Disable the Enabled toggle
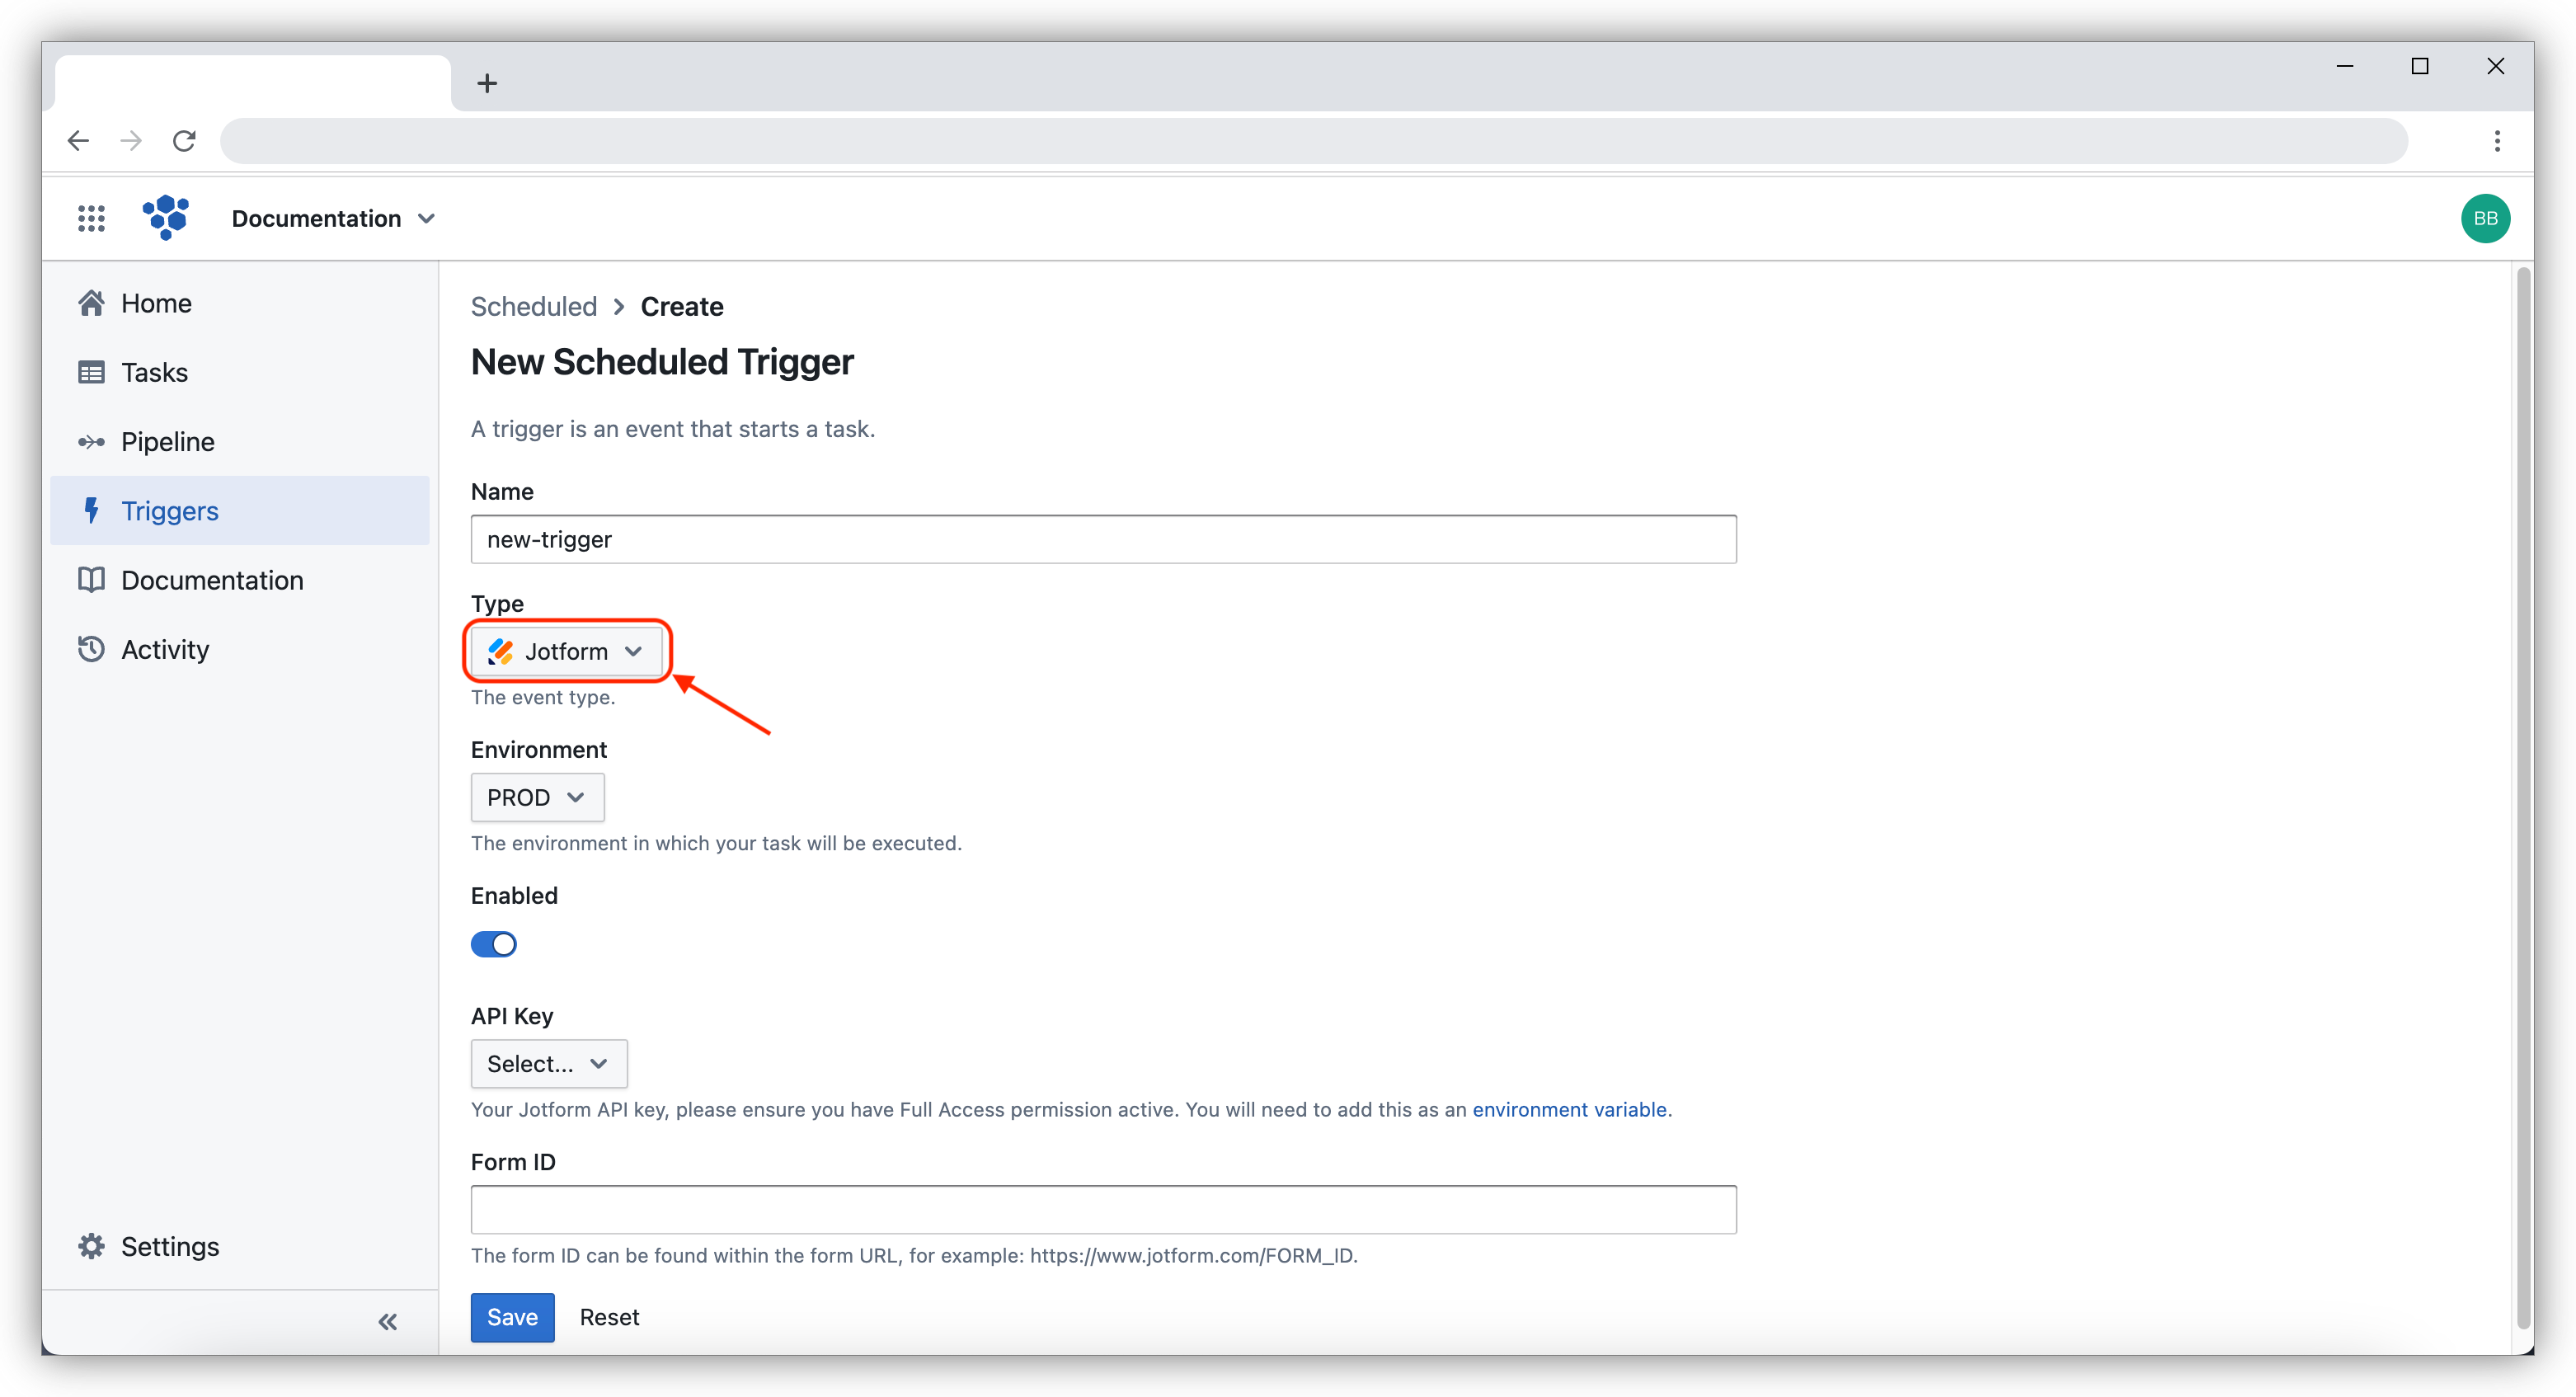 click(x=494, y=943)
